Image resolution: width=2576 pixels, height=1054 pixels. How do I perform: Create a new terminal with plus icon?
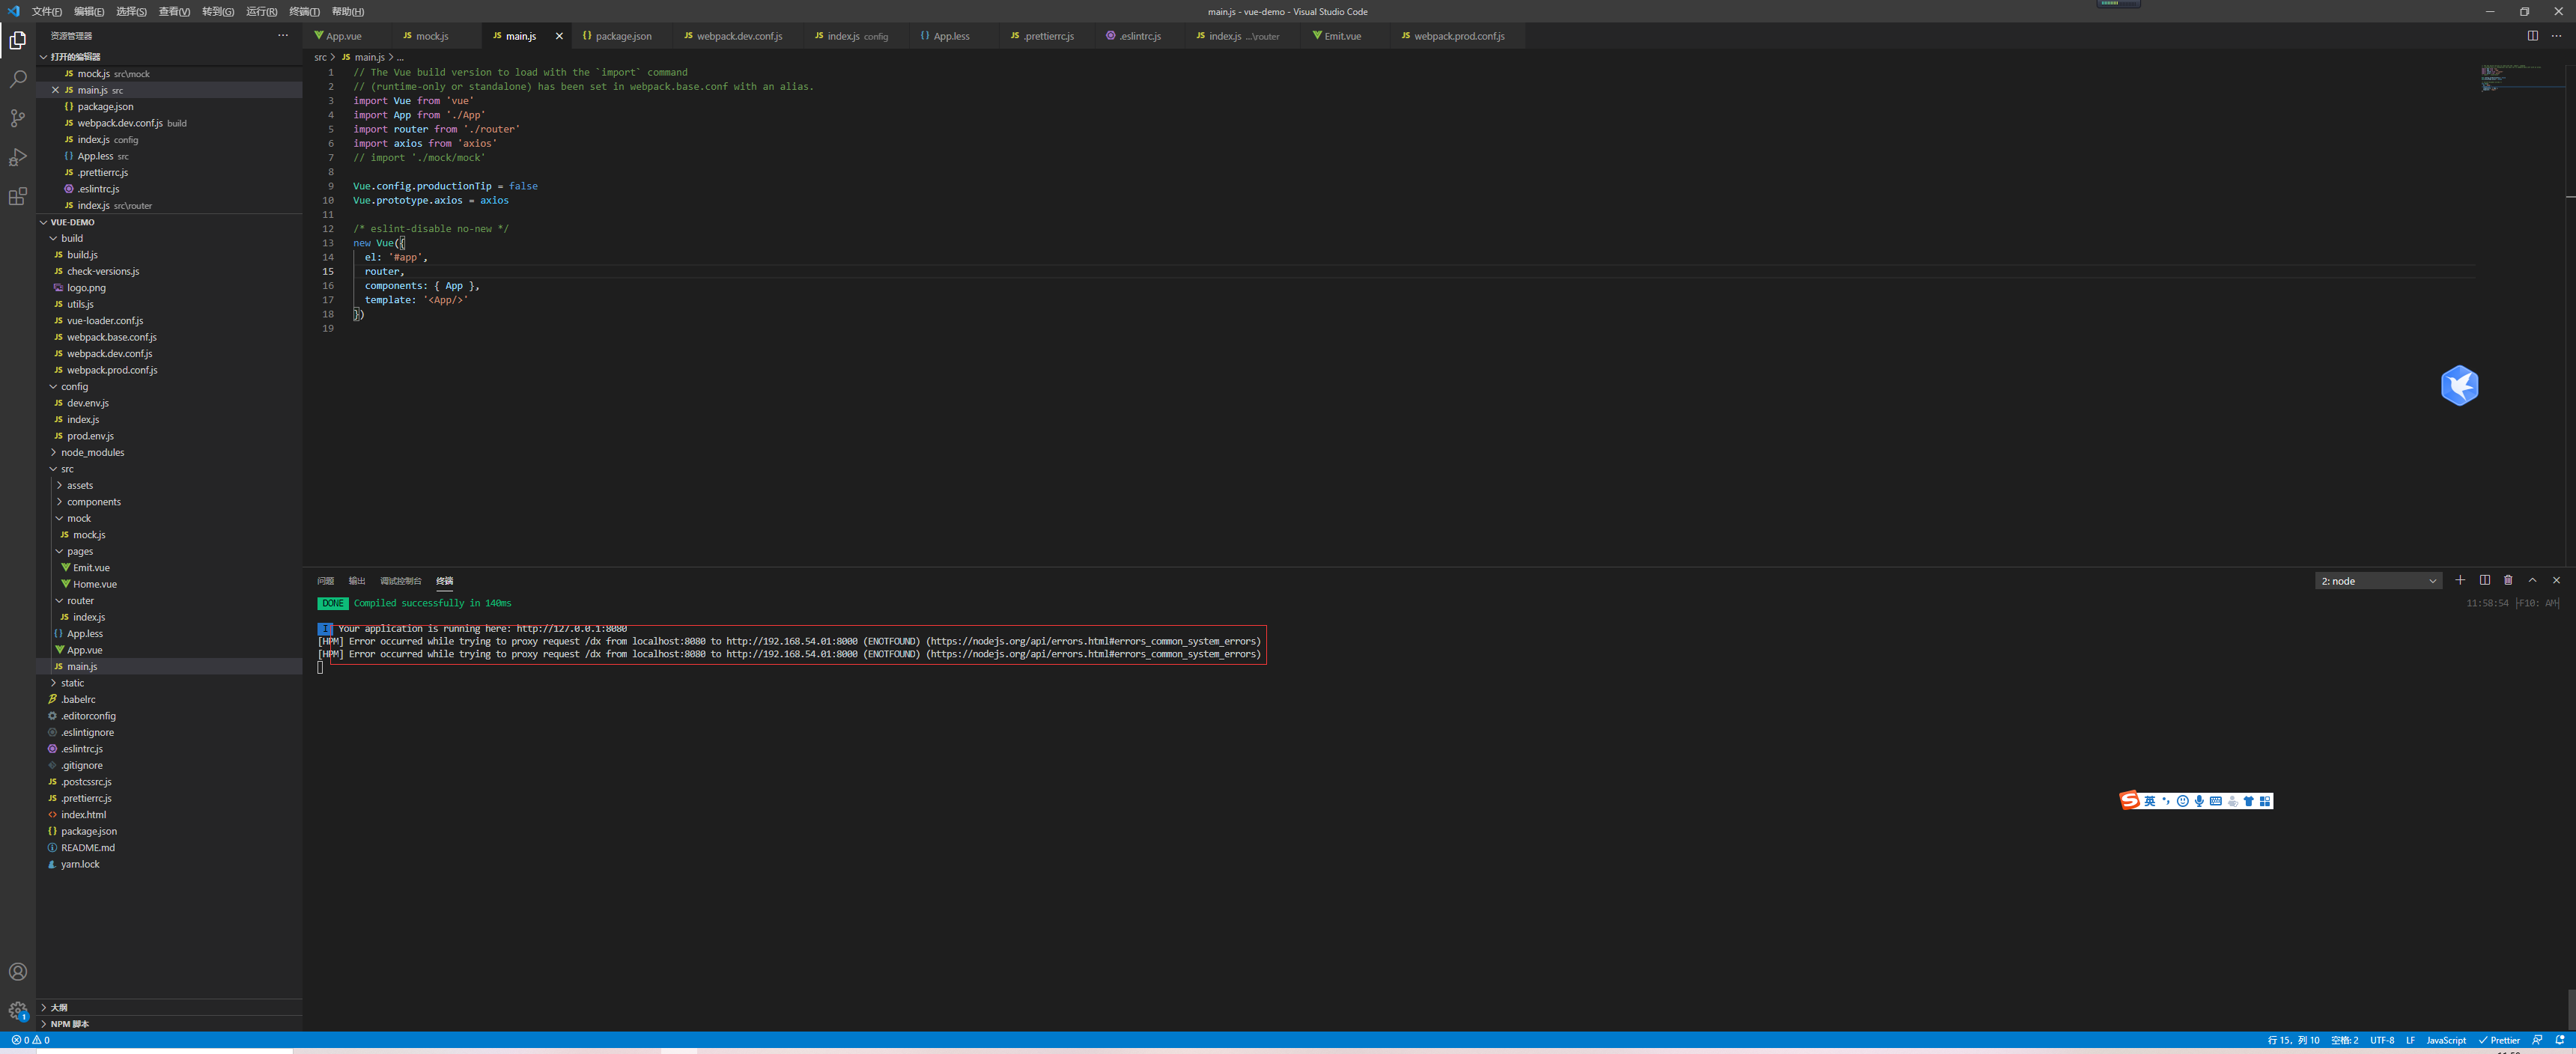(2460, 580)
